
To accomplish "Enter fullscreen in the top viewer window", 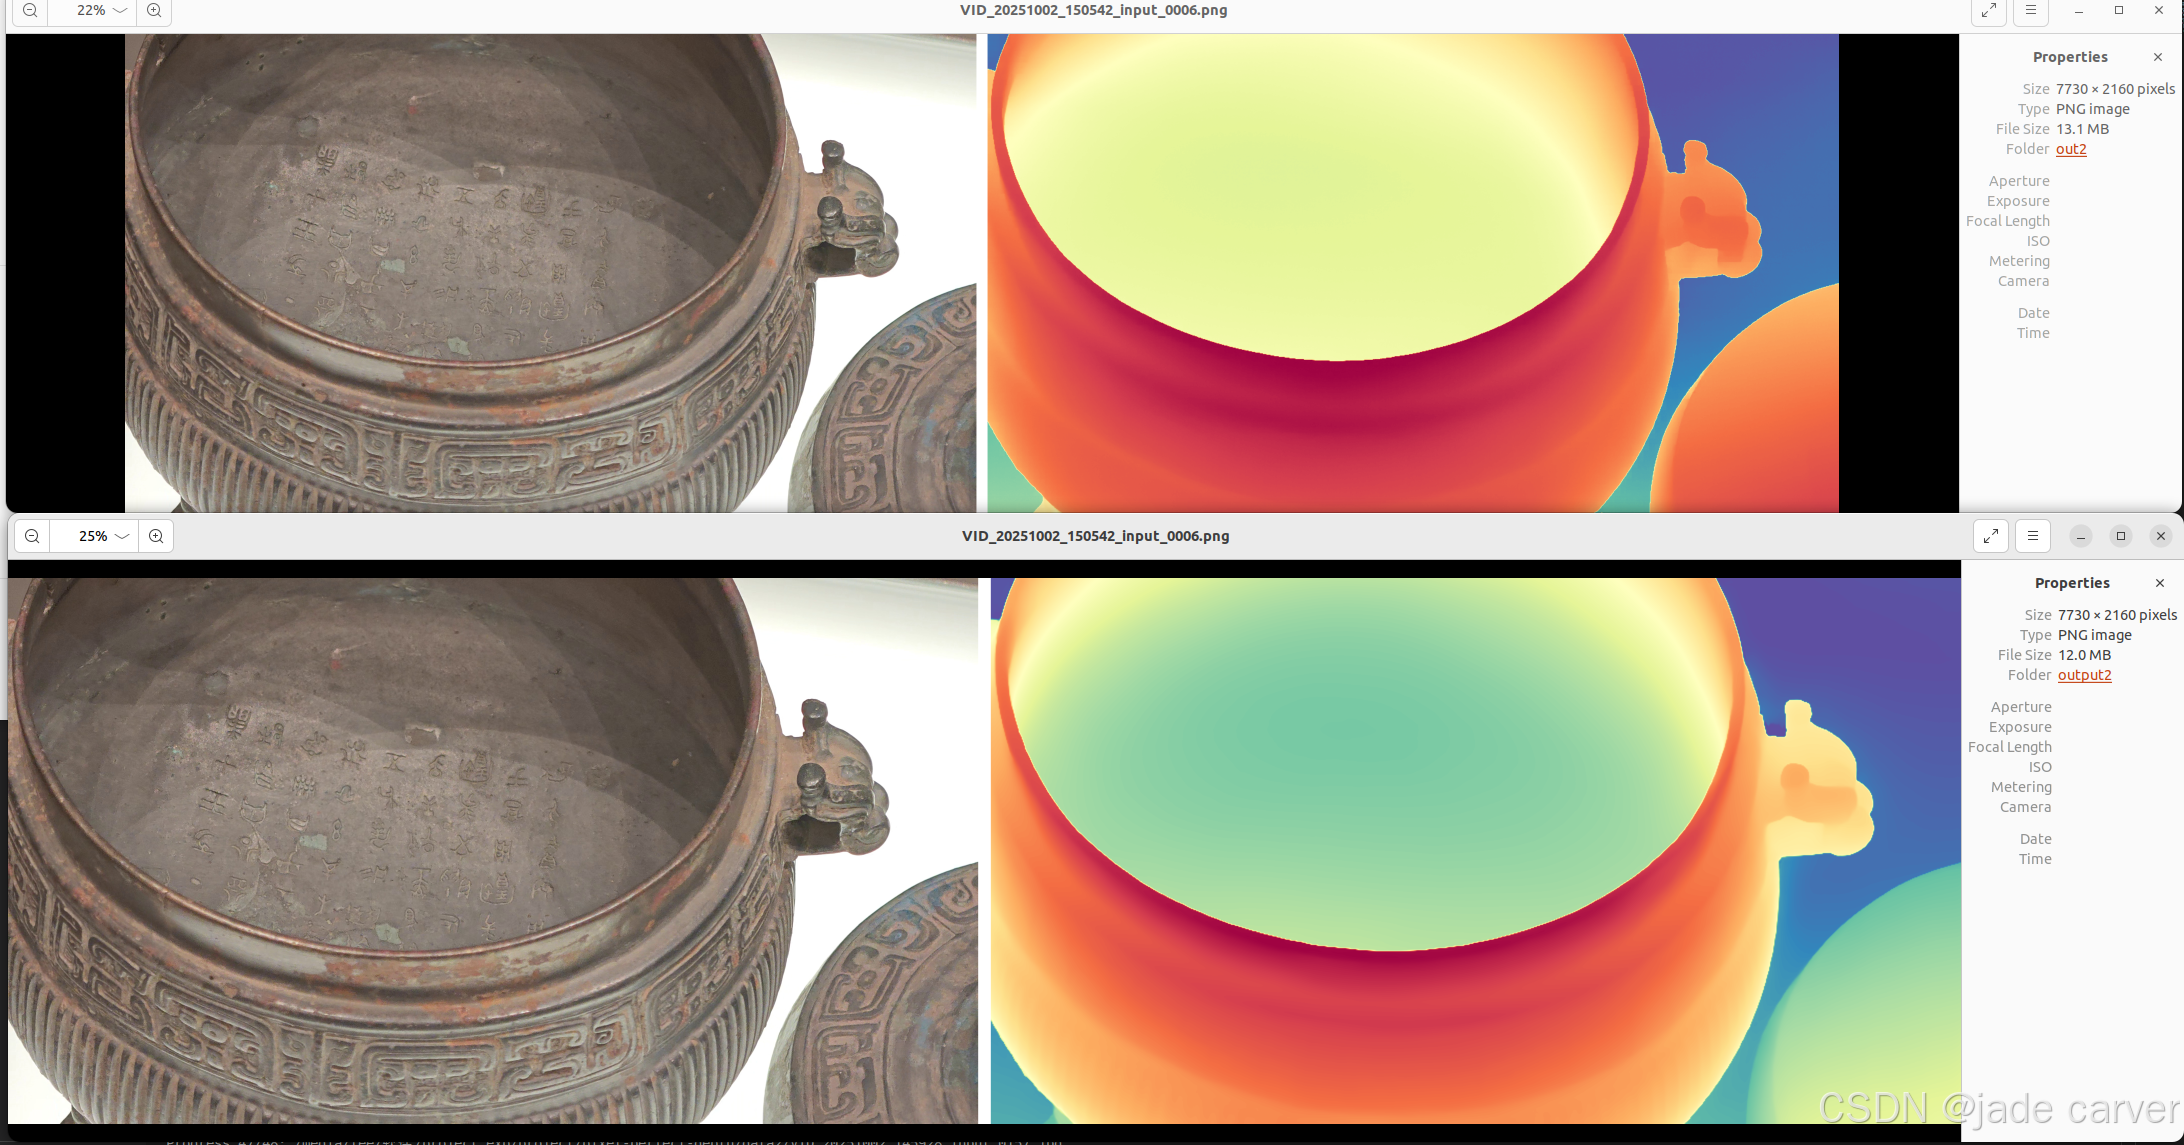I will tap(1989, 11).
